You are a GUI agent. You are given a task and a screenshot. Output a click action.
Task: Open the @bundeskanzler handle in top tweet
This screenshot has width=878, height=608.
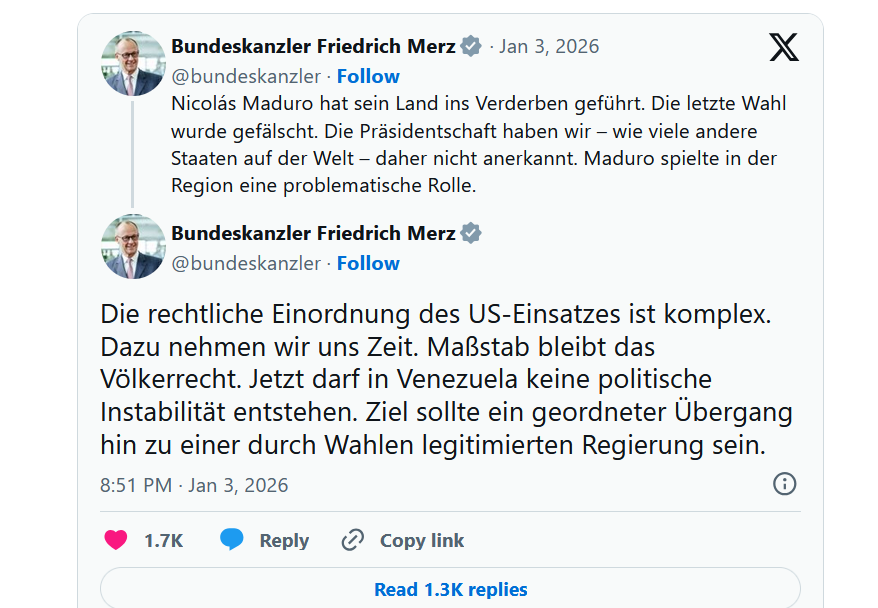[246, 76]
